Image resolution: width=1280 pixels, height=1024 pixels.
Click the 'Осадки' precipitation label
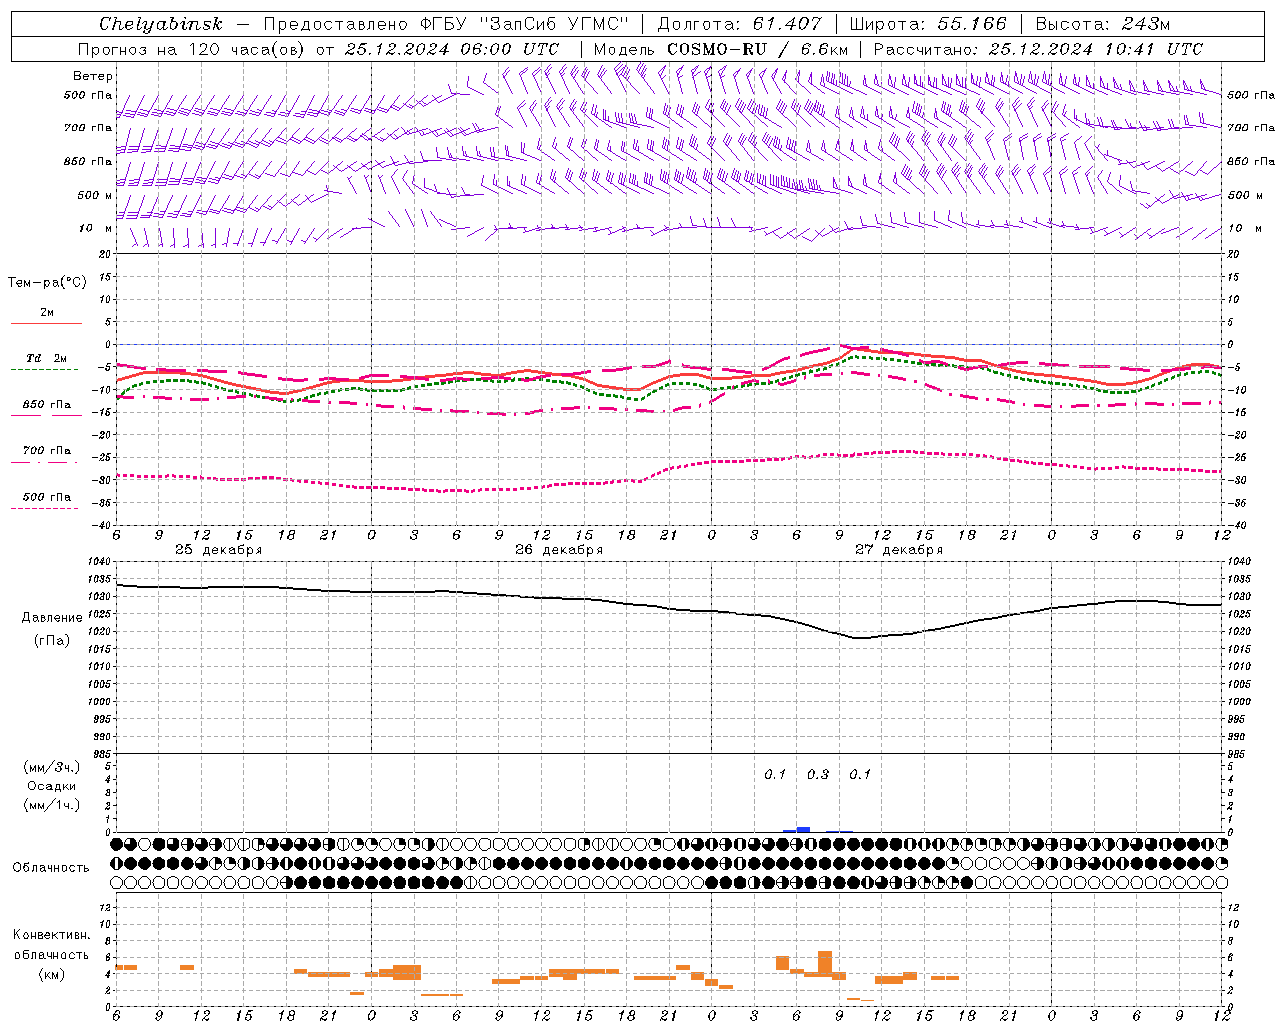52,786
